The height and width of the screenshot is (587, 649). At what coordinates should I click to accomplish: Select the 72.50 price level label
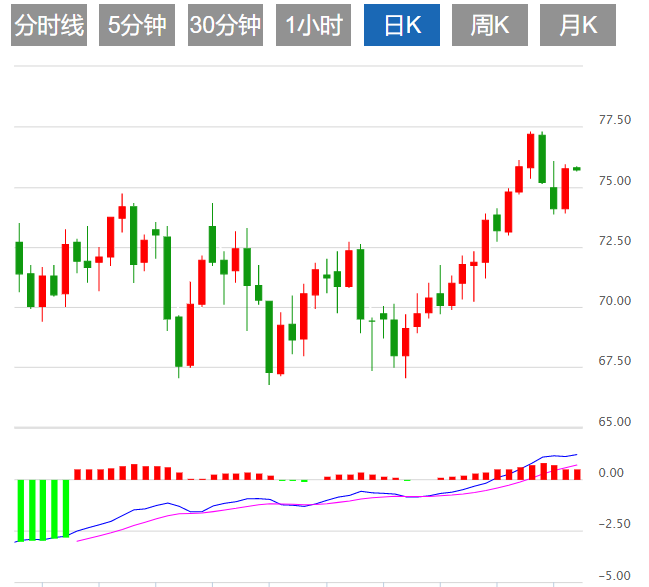pos(614,241)
